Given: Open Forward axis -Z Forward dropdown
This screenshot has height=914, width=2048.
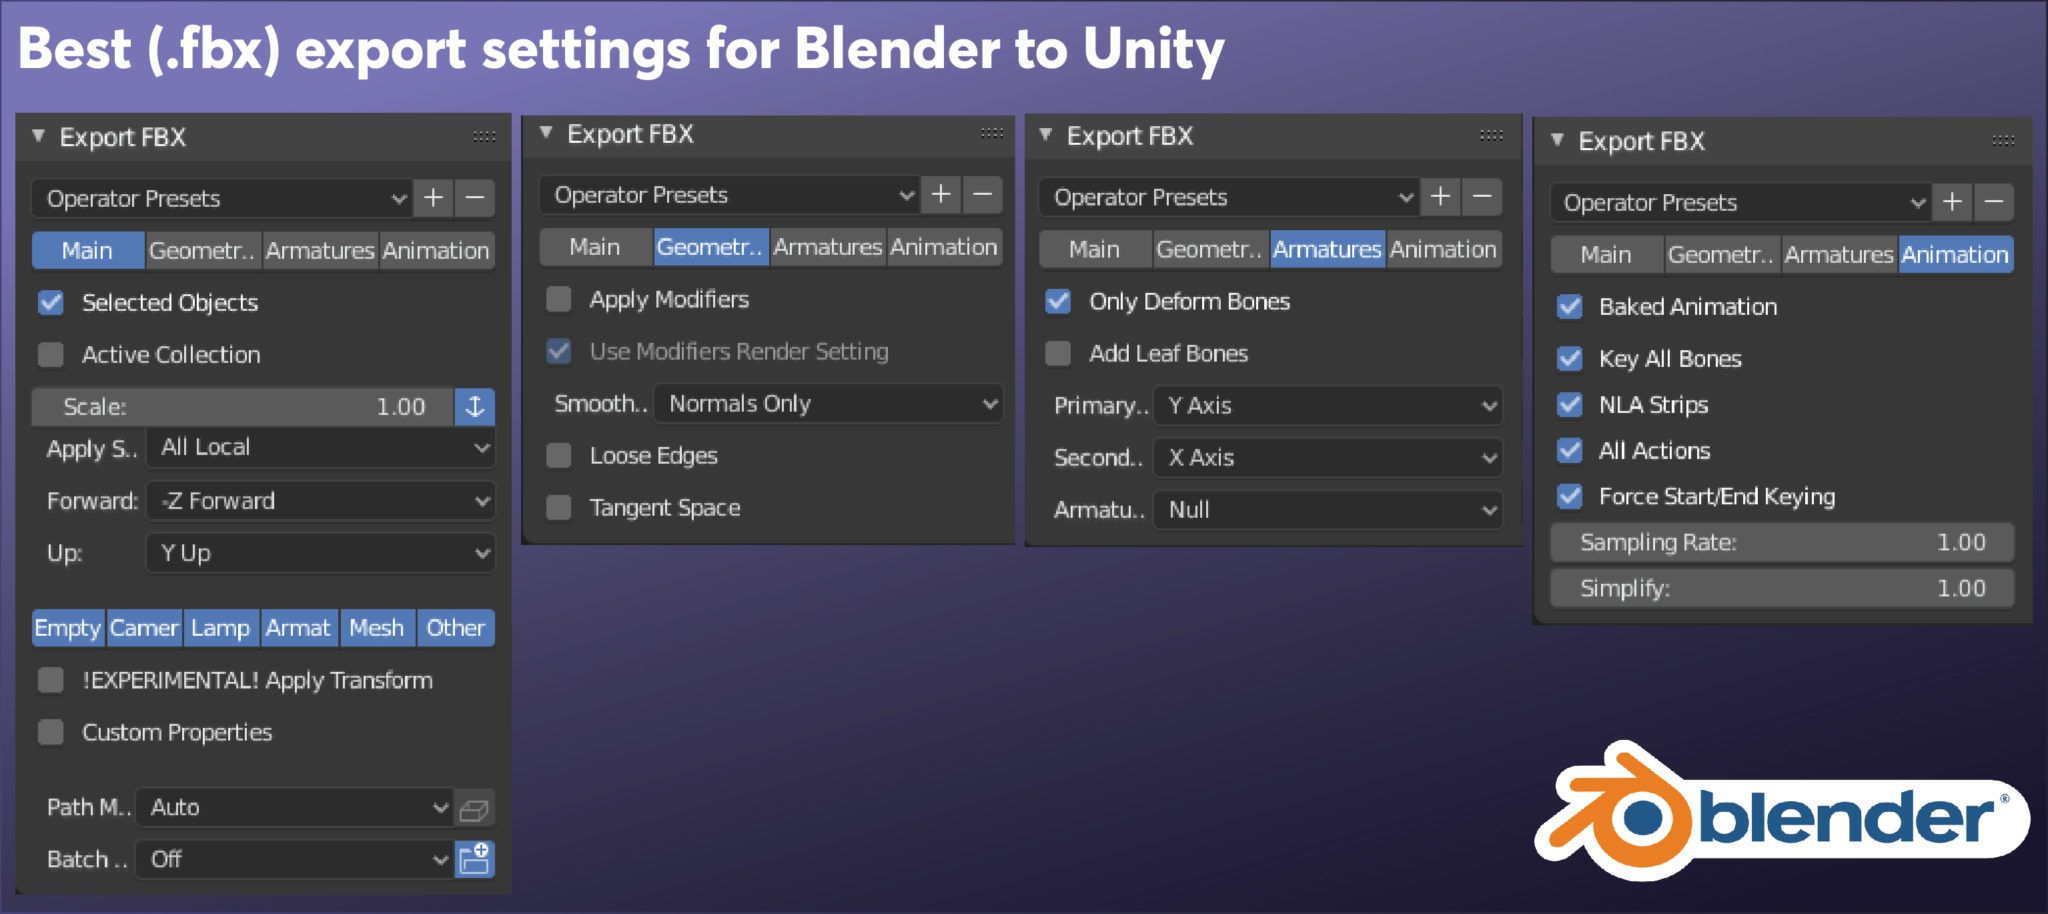Looking at the screenshot, I should click(320, 501).
